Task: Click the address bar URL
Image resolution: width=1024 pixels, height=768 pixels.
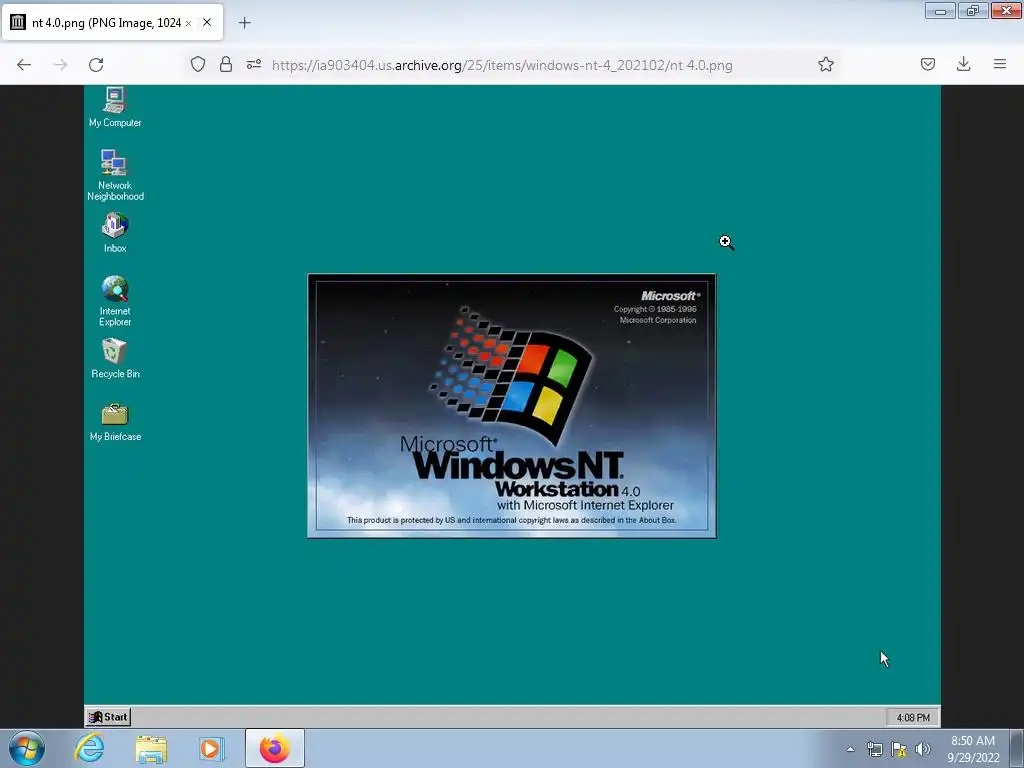Action: coord(502,65)
